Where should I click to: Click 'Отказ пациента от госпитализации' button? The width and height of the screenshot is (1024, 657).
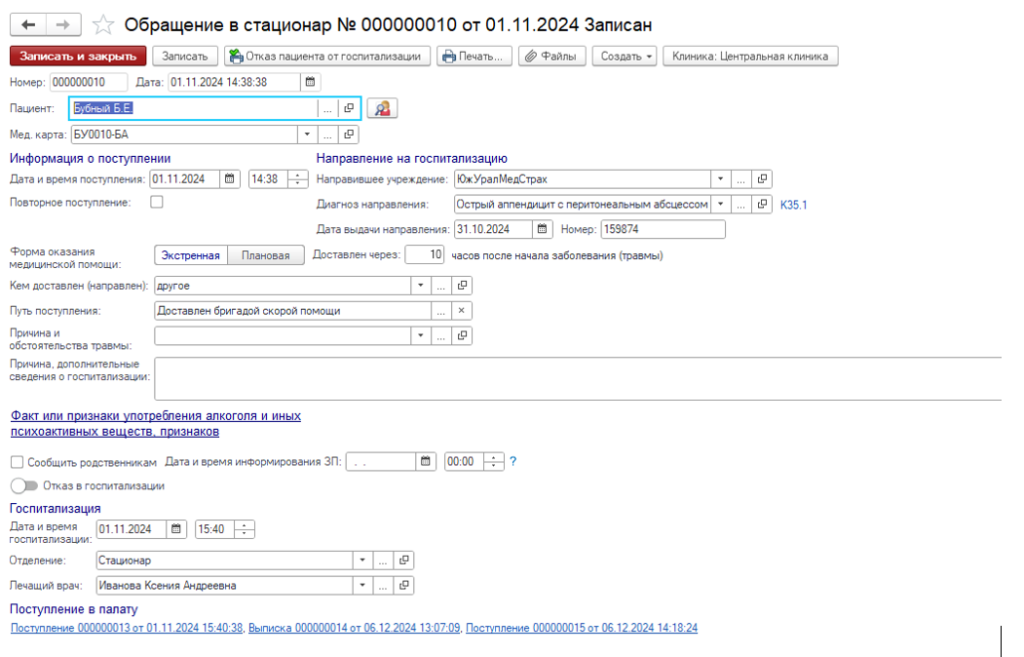327,56
